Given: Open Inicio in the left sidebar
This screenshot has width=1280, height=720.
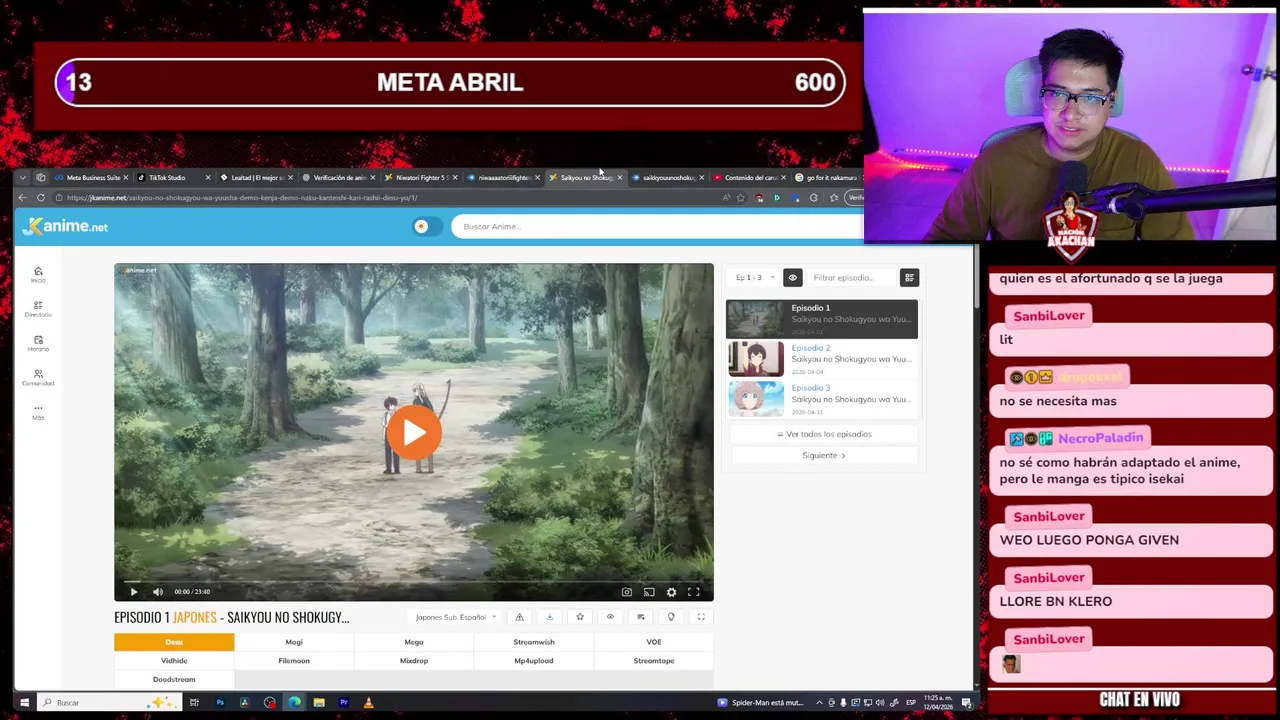Looking at the screenshot, I should 38,274.
